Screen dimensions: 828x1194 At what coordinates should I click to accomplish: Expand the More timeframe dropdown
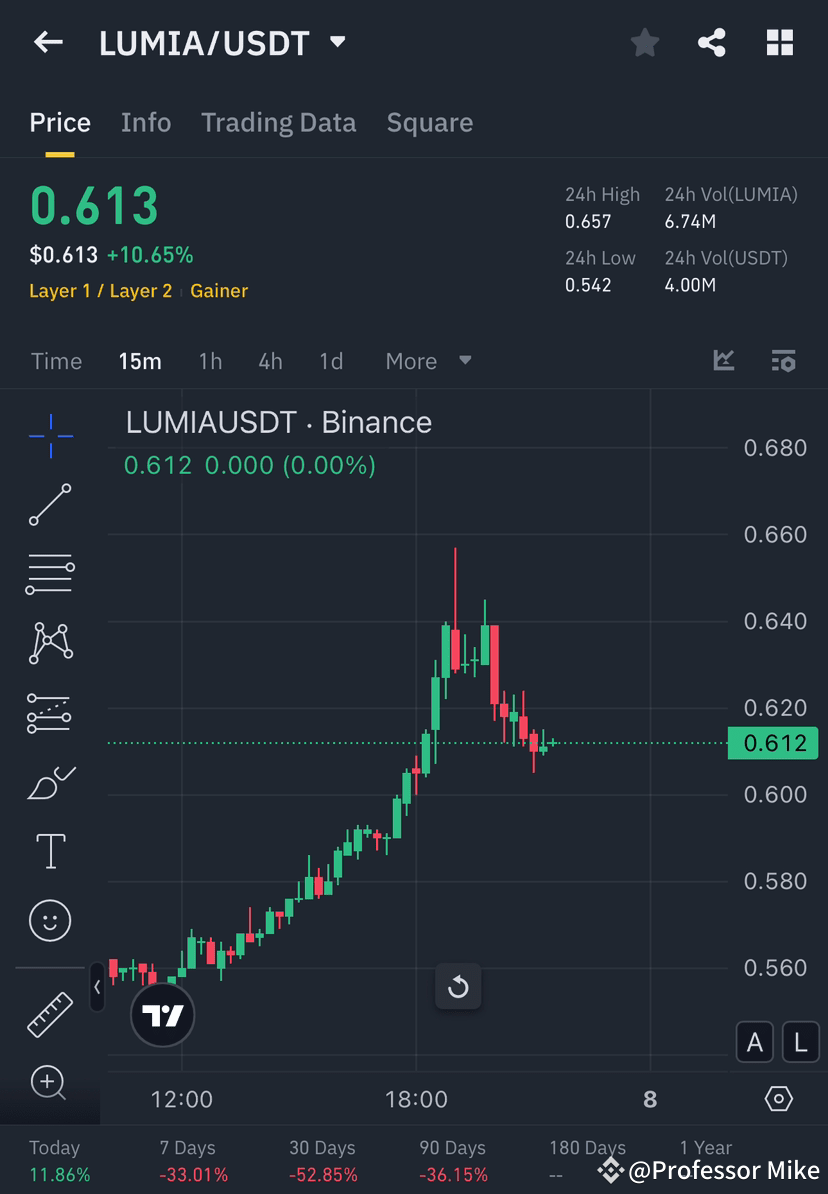pos(427,361)
